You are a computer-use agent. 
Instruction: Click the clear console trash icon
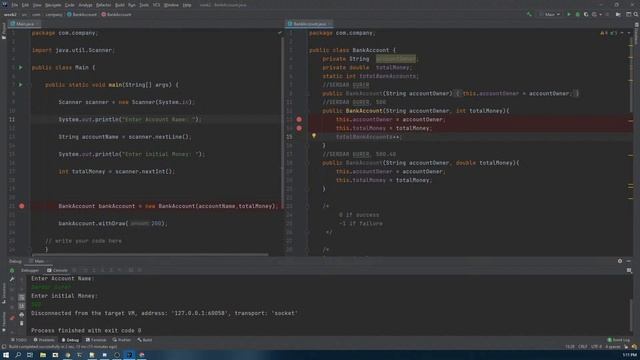[22, 323]
